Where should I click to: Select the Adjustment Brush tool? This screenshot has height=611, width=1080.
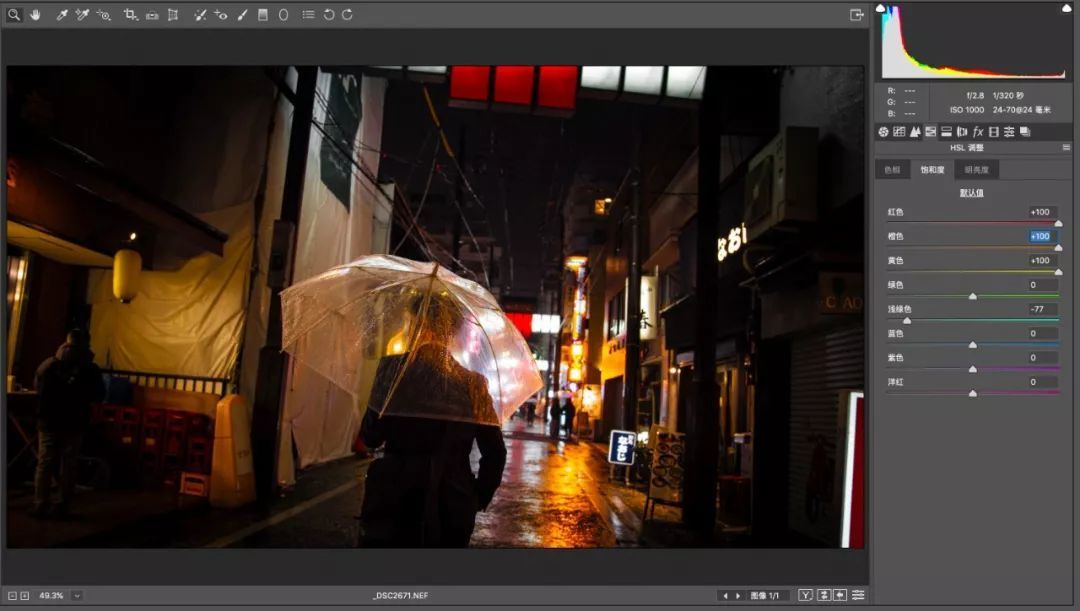tap(242, 14)
